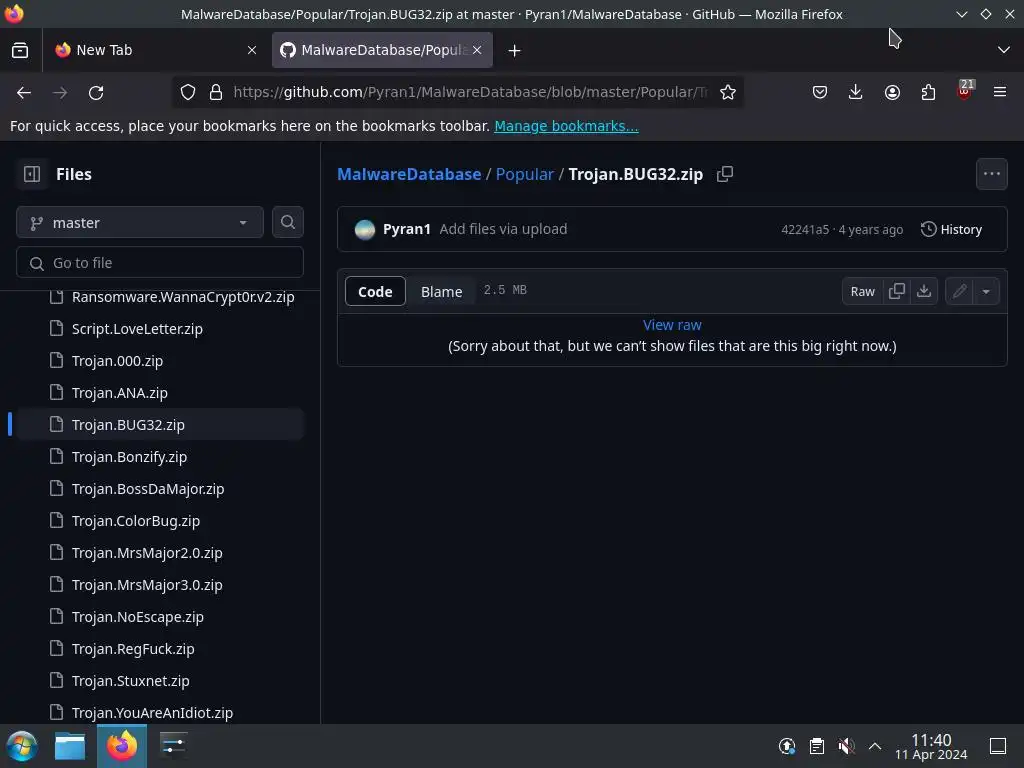
Task: Expand hidden system tray icons arrow
Action: click(x=875, y=746)
